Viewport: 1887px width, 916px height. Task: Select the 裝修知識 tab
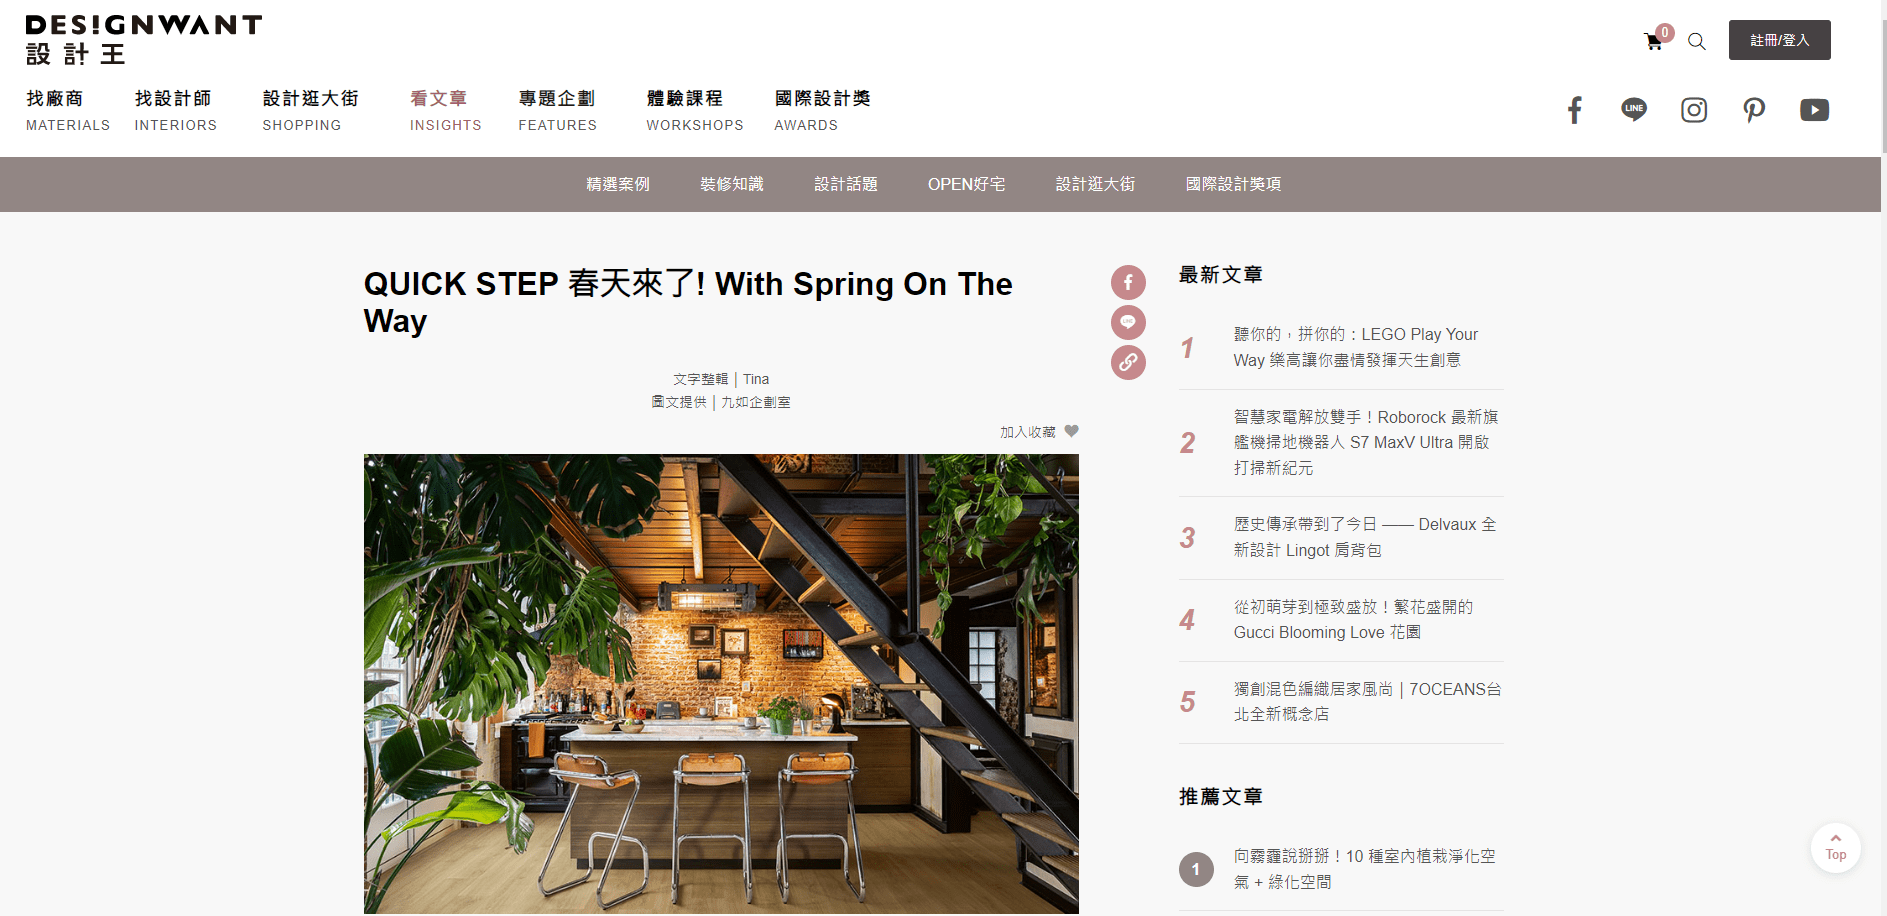pos(732,184)
